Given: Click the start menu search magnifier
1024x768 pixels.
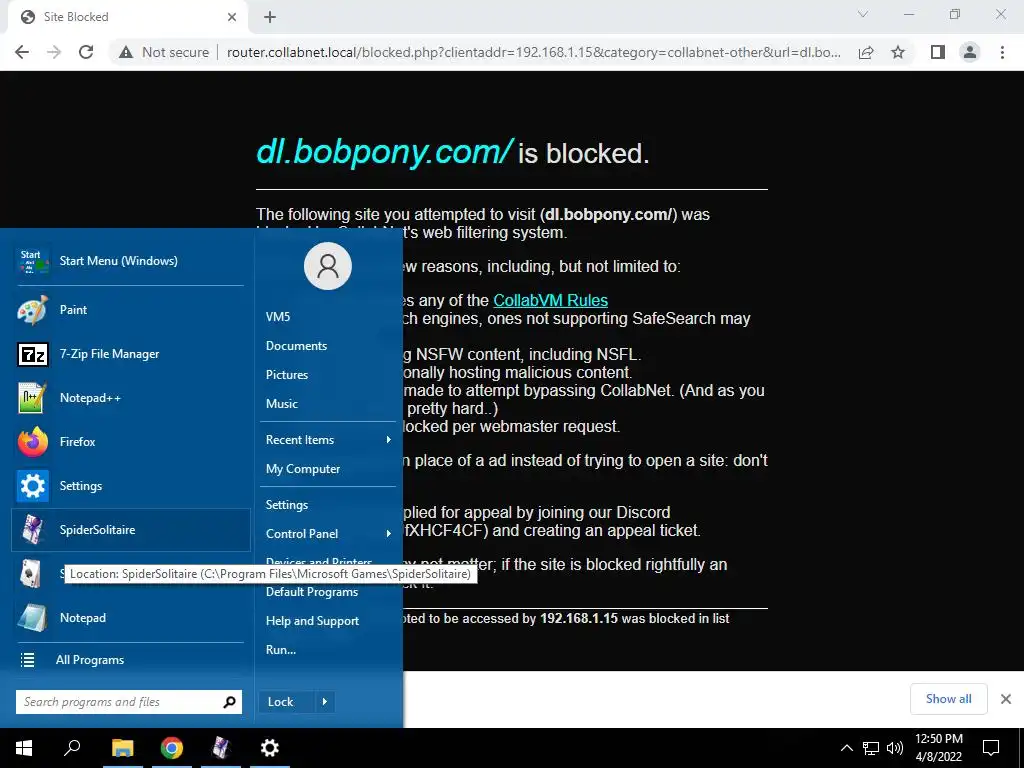Looking at the screenshot, I should [229, 702].
